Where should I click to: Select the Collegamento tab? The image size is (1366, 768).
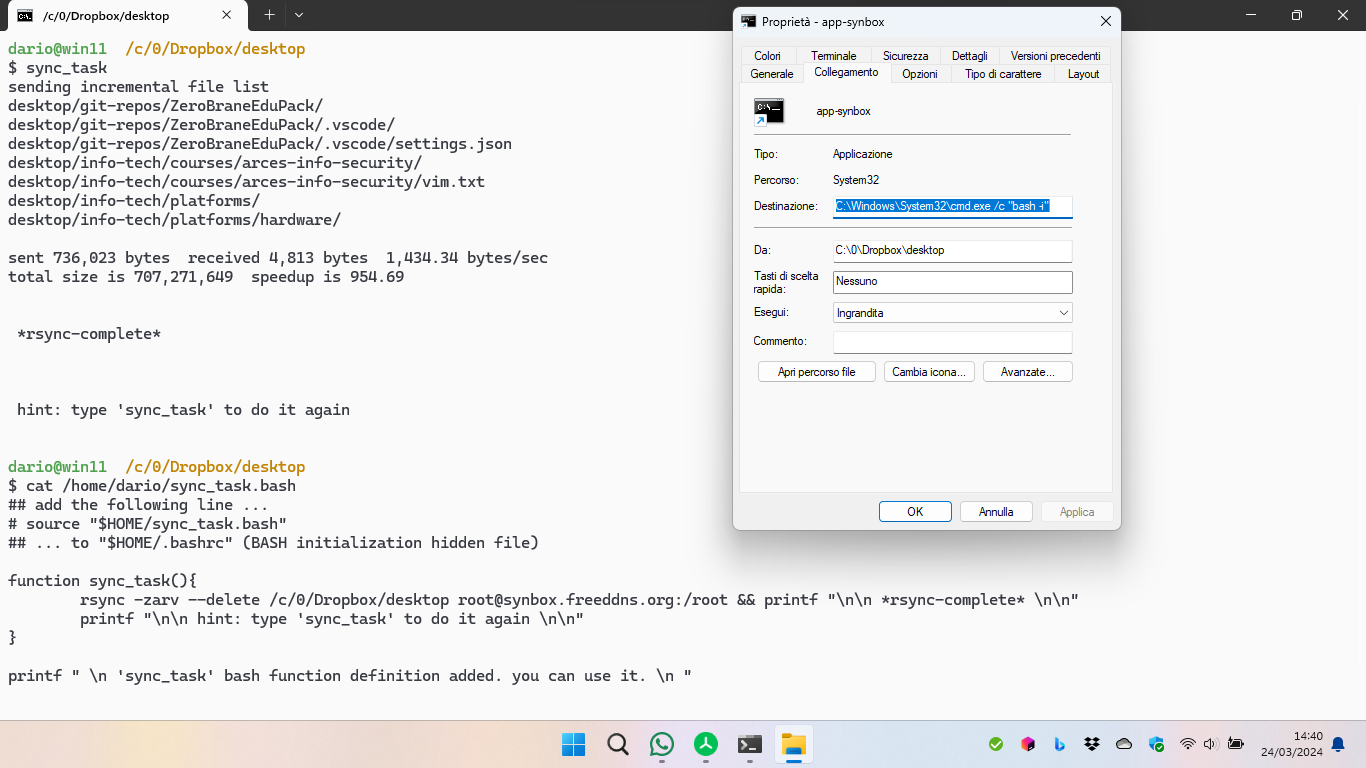(x=846, y=72)
